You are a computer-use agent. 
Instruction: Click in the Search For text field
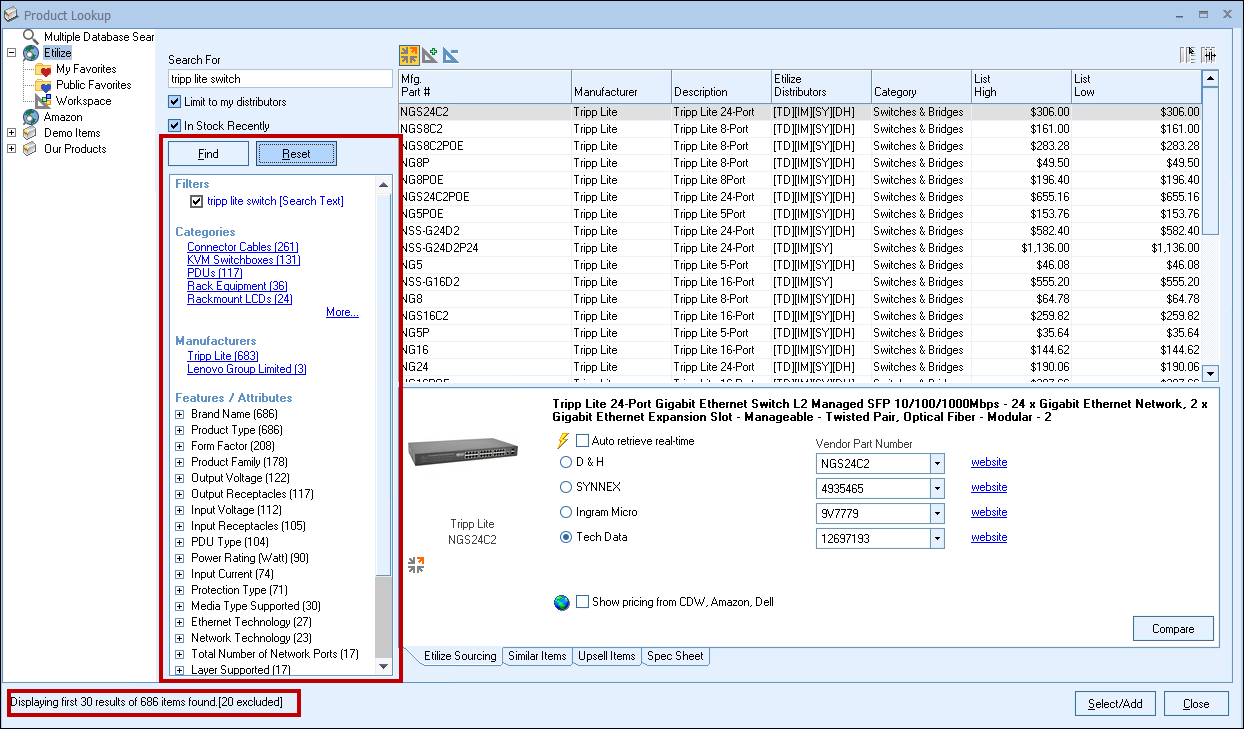[x=280, y=79]
